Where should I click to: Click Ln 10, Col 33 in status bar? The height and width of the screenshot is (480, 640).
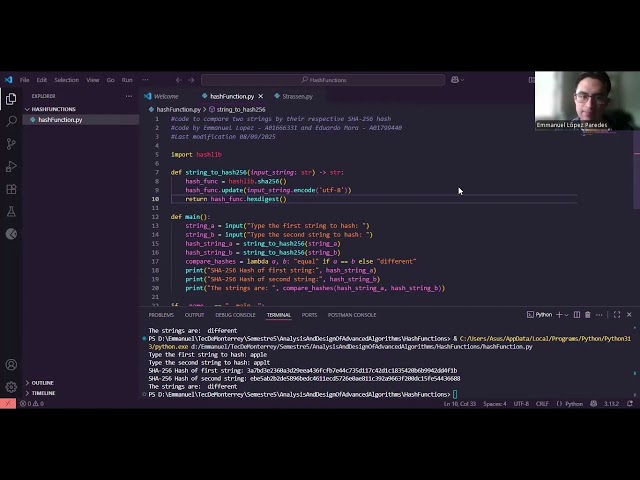[460, 404]
